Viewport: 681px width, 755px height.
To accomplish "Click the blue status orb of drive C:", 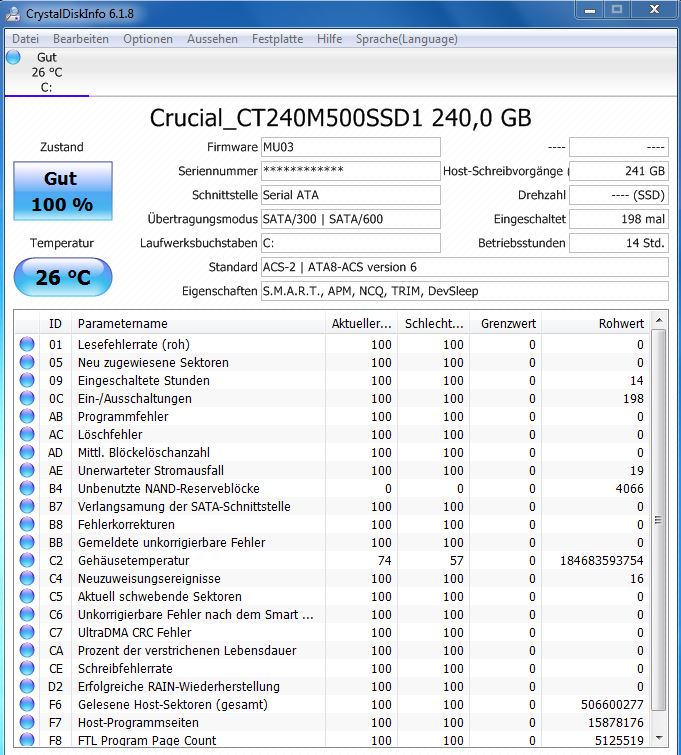I will click(x=13, y=57).
